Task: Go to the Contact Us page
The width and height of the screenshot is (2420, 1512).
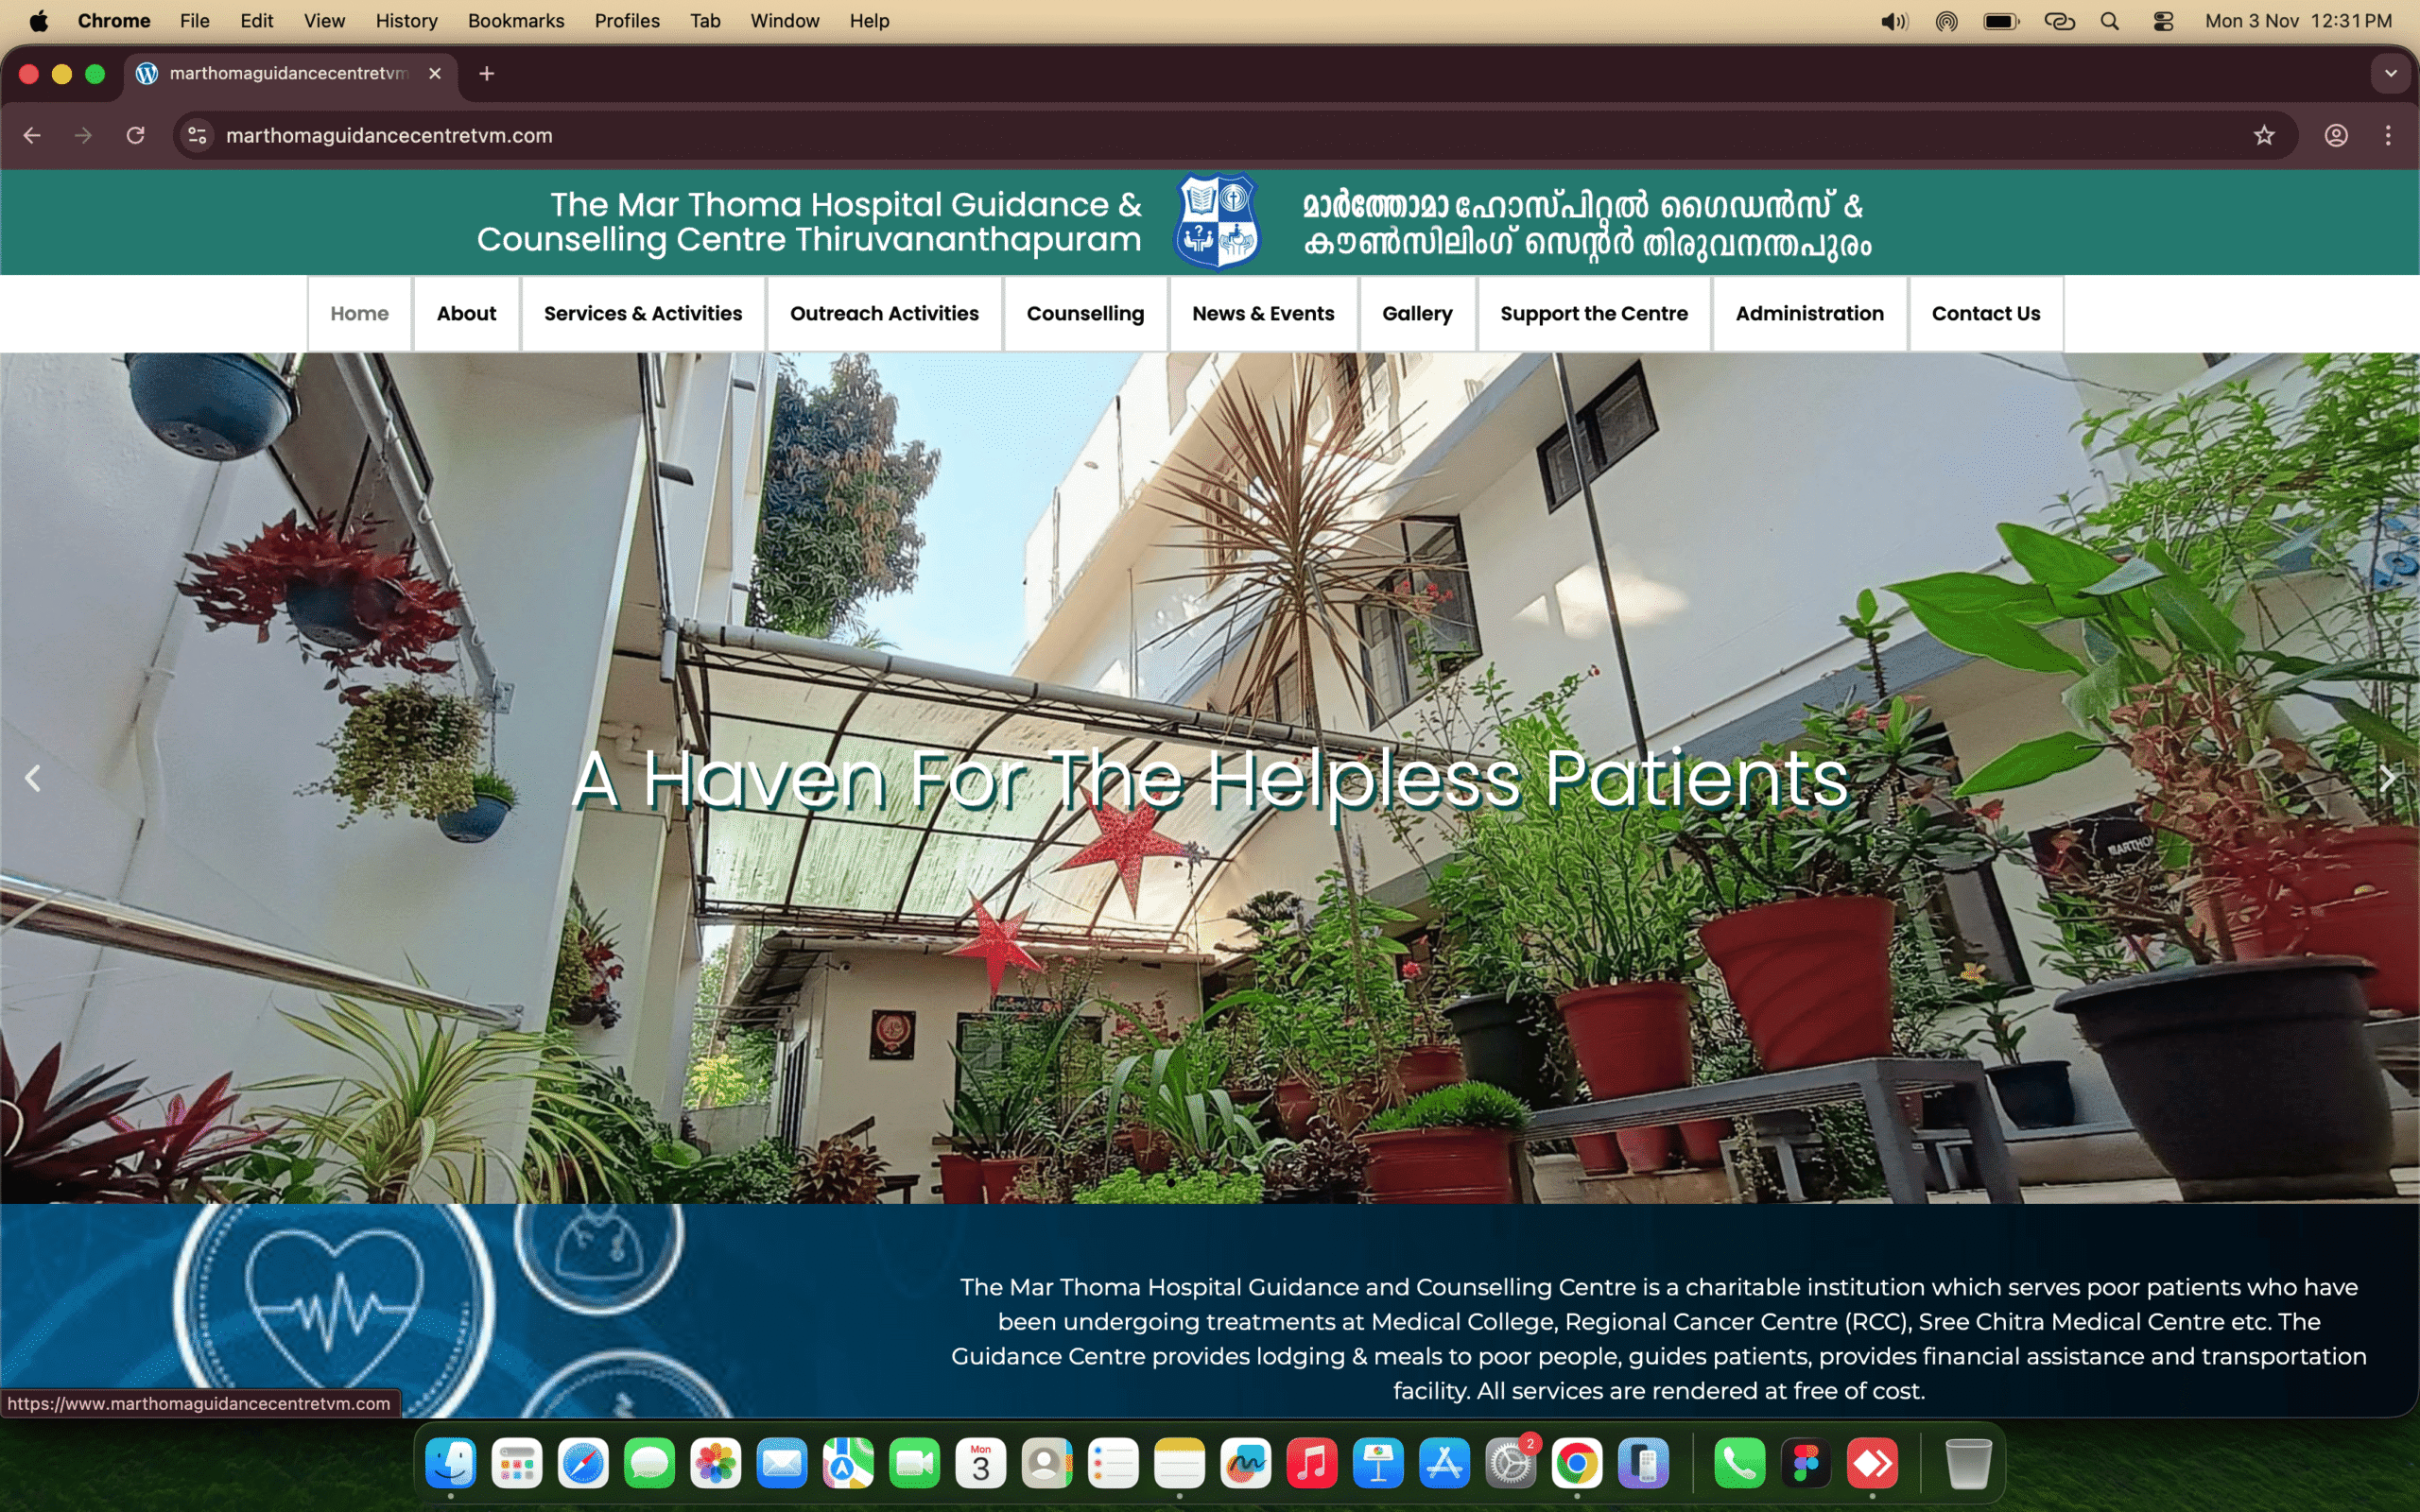Action: point(1985,313)
